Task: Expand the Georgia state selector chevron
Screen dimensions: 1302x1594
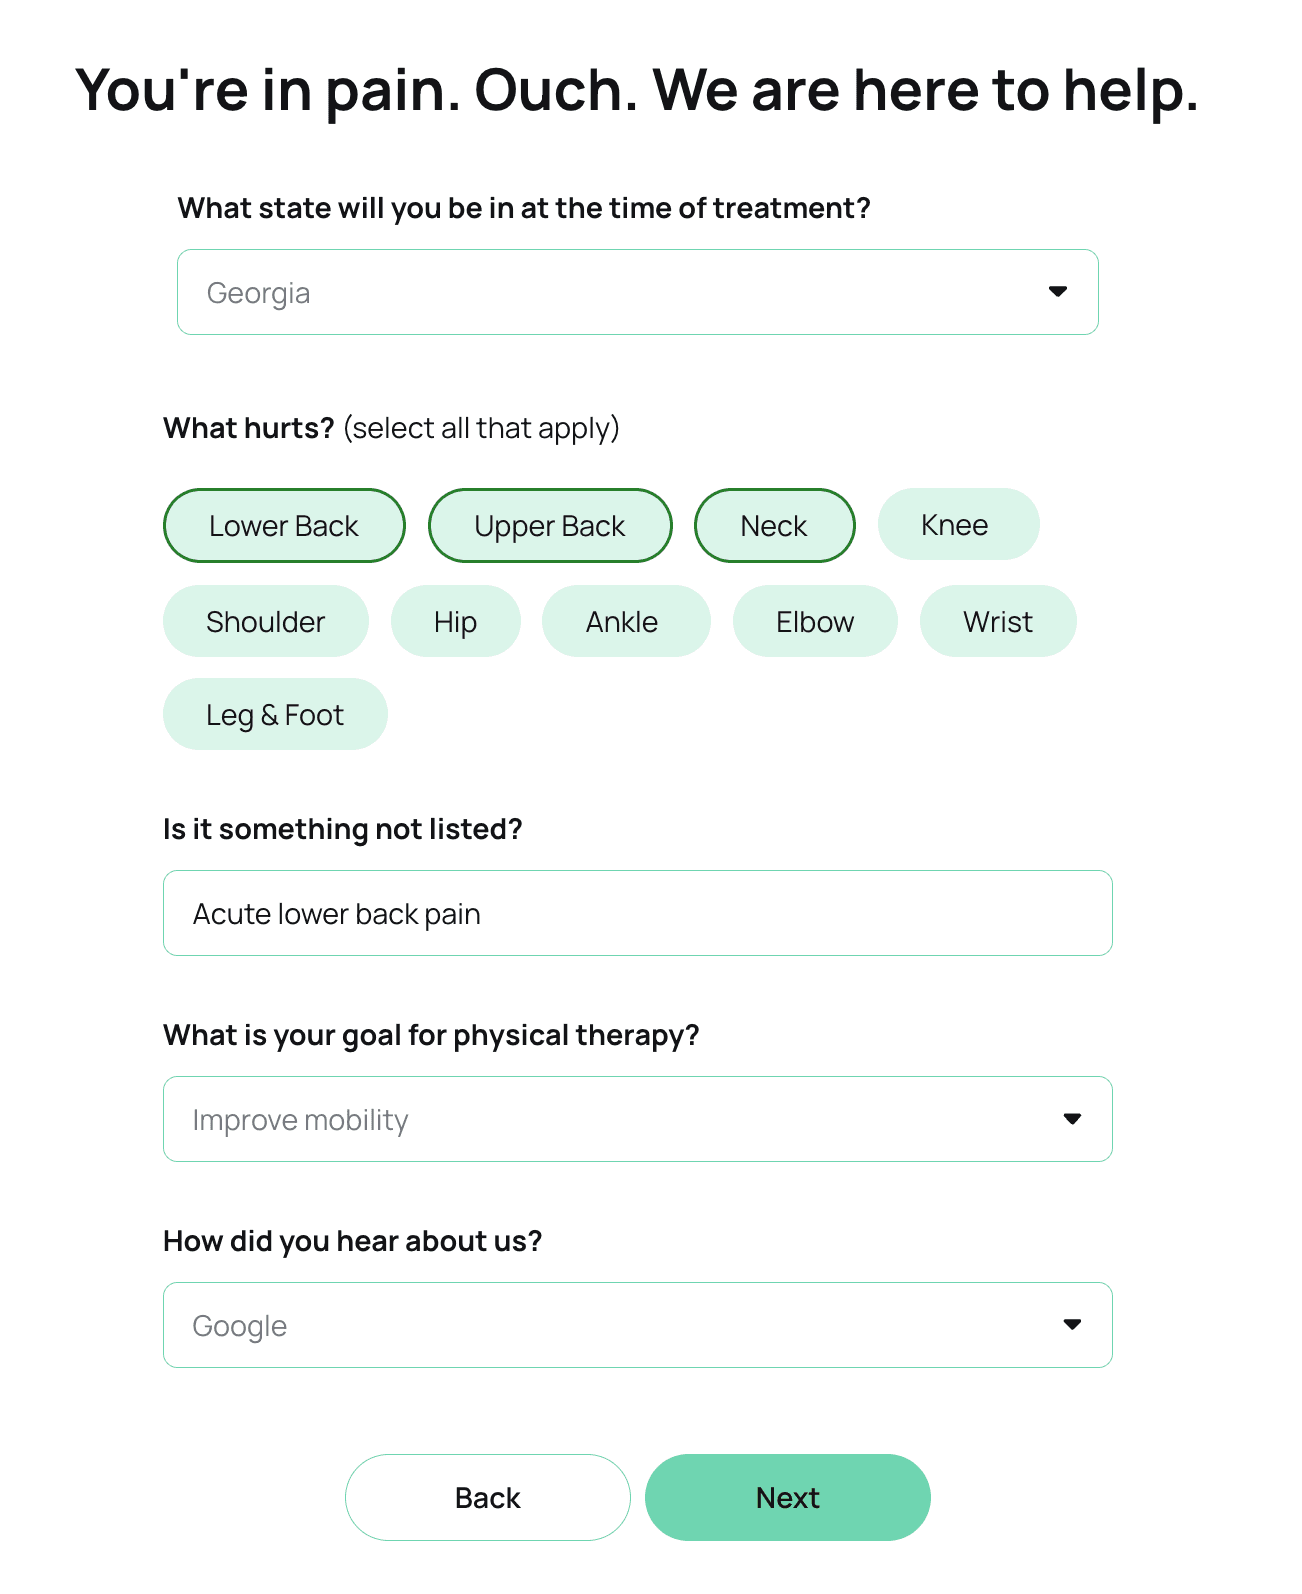Action: (x=1058, y=292)
